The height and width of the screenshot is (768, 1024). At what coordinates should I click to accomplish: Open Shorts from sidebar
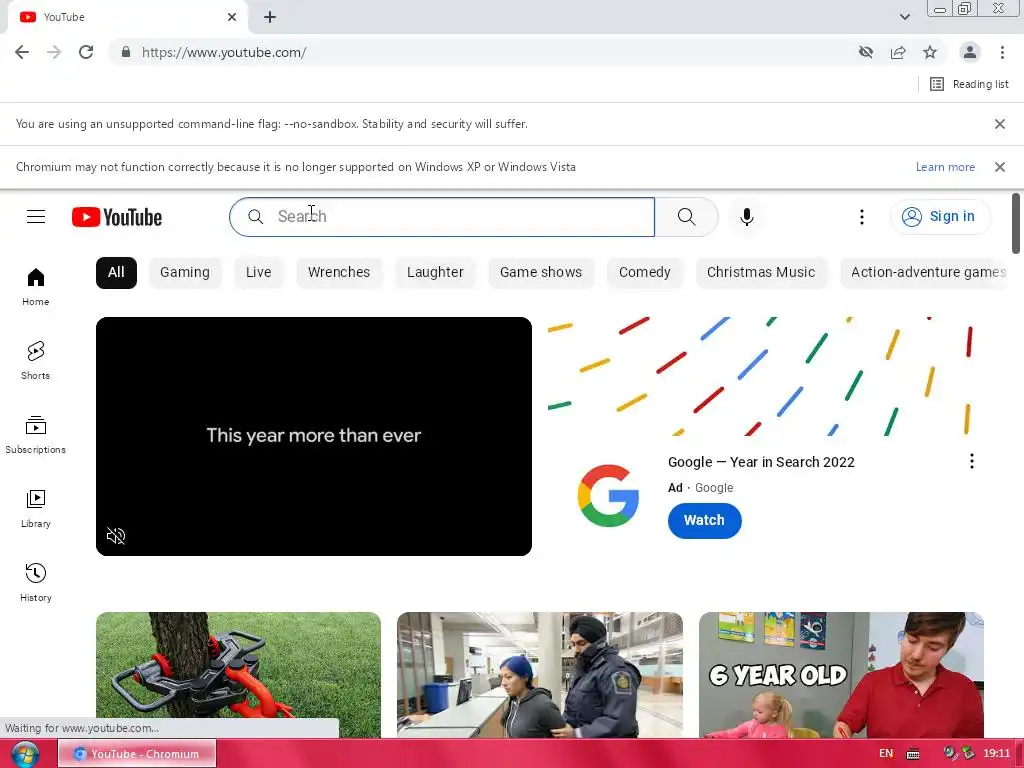pos(36,360)
